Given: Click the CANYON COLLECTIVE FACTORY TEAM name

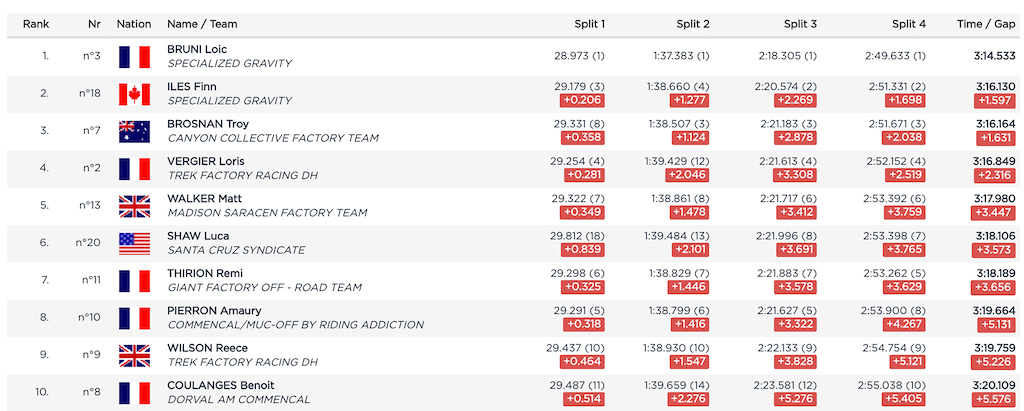Looking at the screenshot, I should [273, 139].
